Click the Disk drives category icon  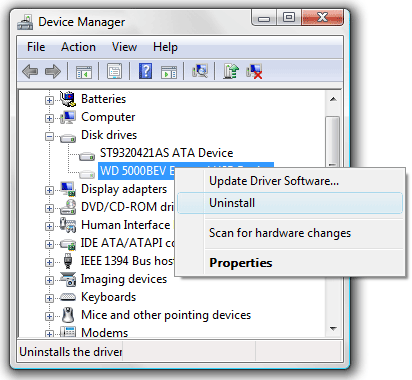68,137
